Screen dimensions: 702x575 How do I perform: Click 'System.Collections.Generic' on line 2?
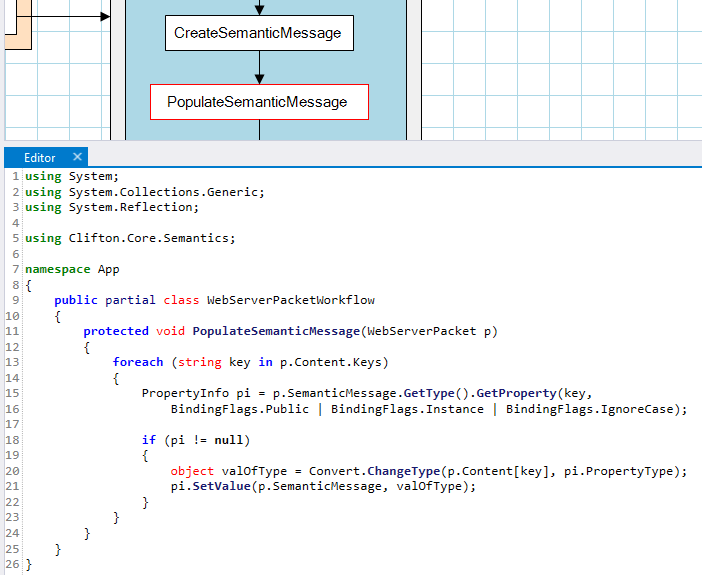click(x=164, y=192)
